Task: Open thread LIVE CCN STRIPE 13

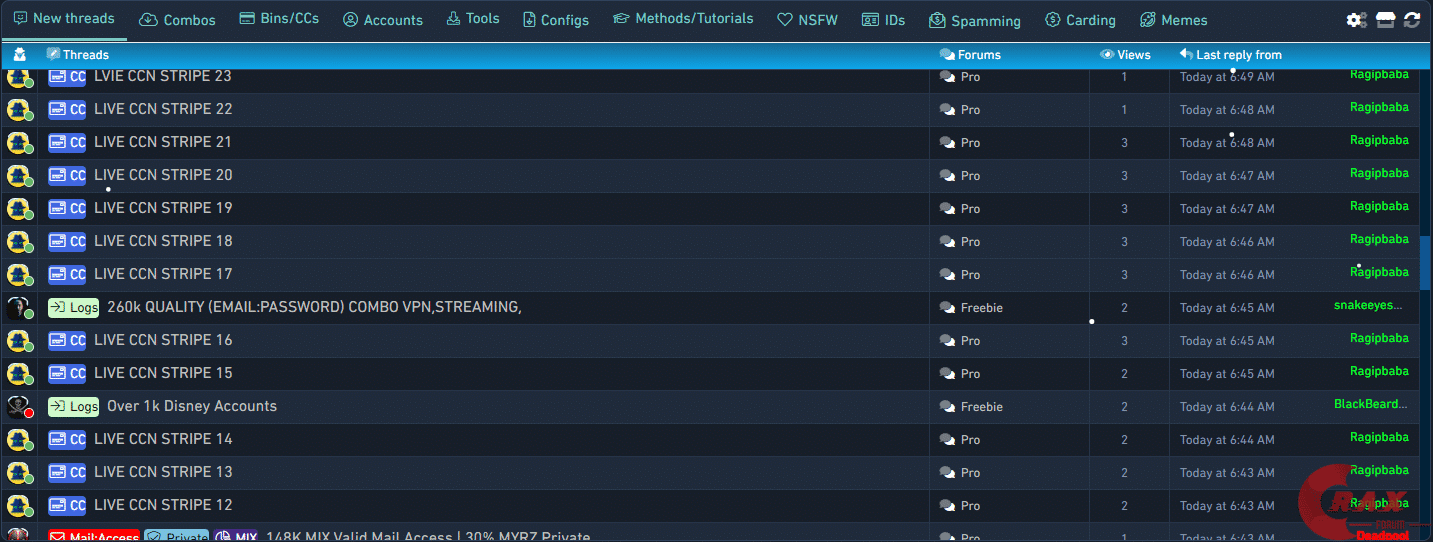Action: click(163, 472)
